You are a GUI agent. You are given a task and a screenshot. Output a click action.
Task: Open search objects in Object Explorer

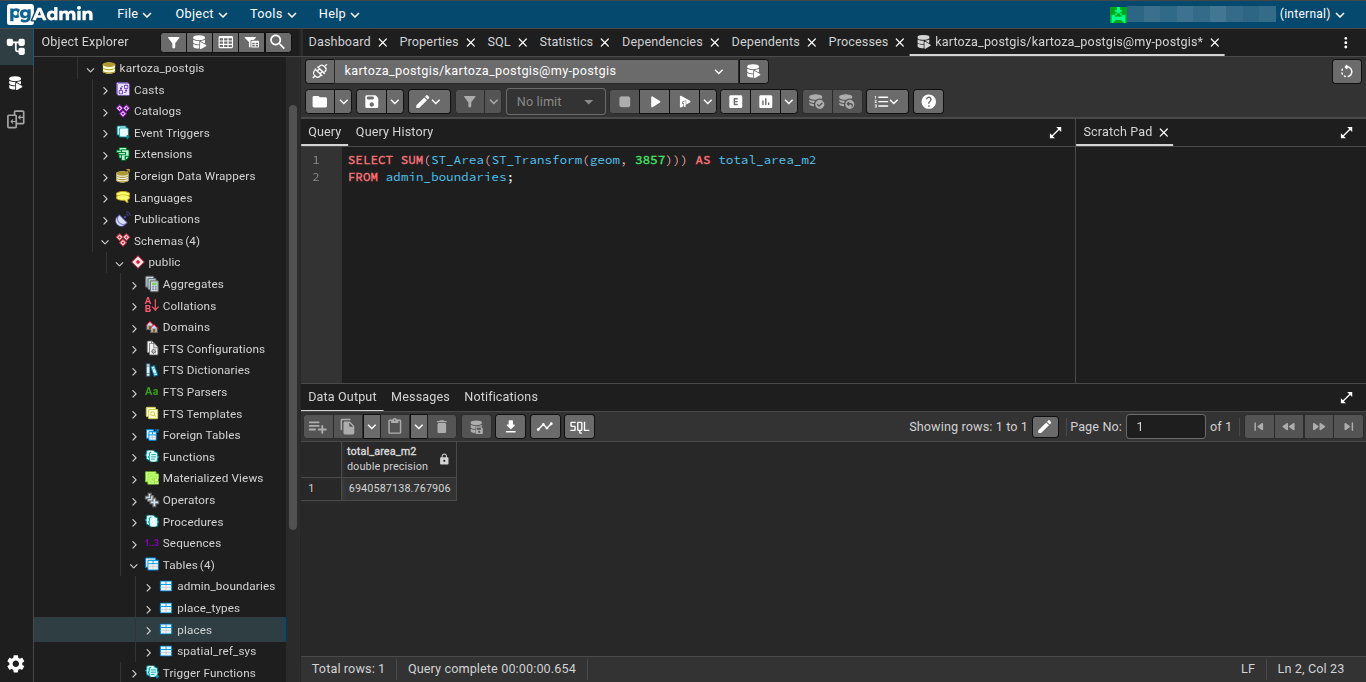coord(277,42)
